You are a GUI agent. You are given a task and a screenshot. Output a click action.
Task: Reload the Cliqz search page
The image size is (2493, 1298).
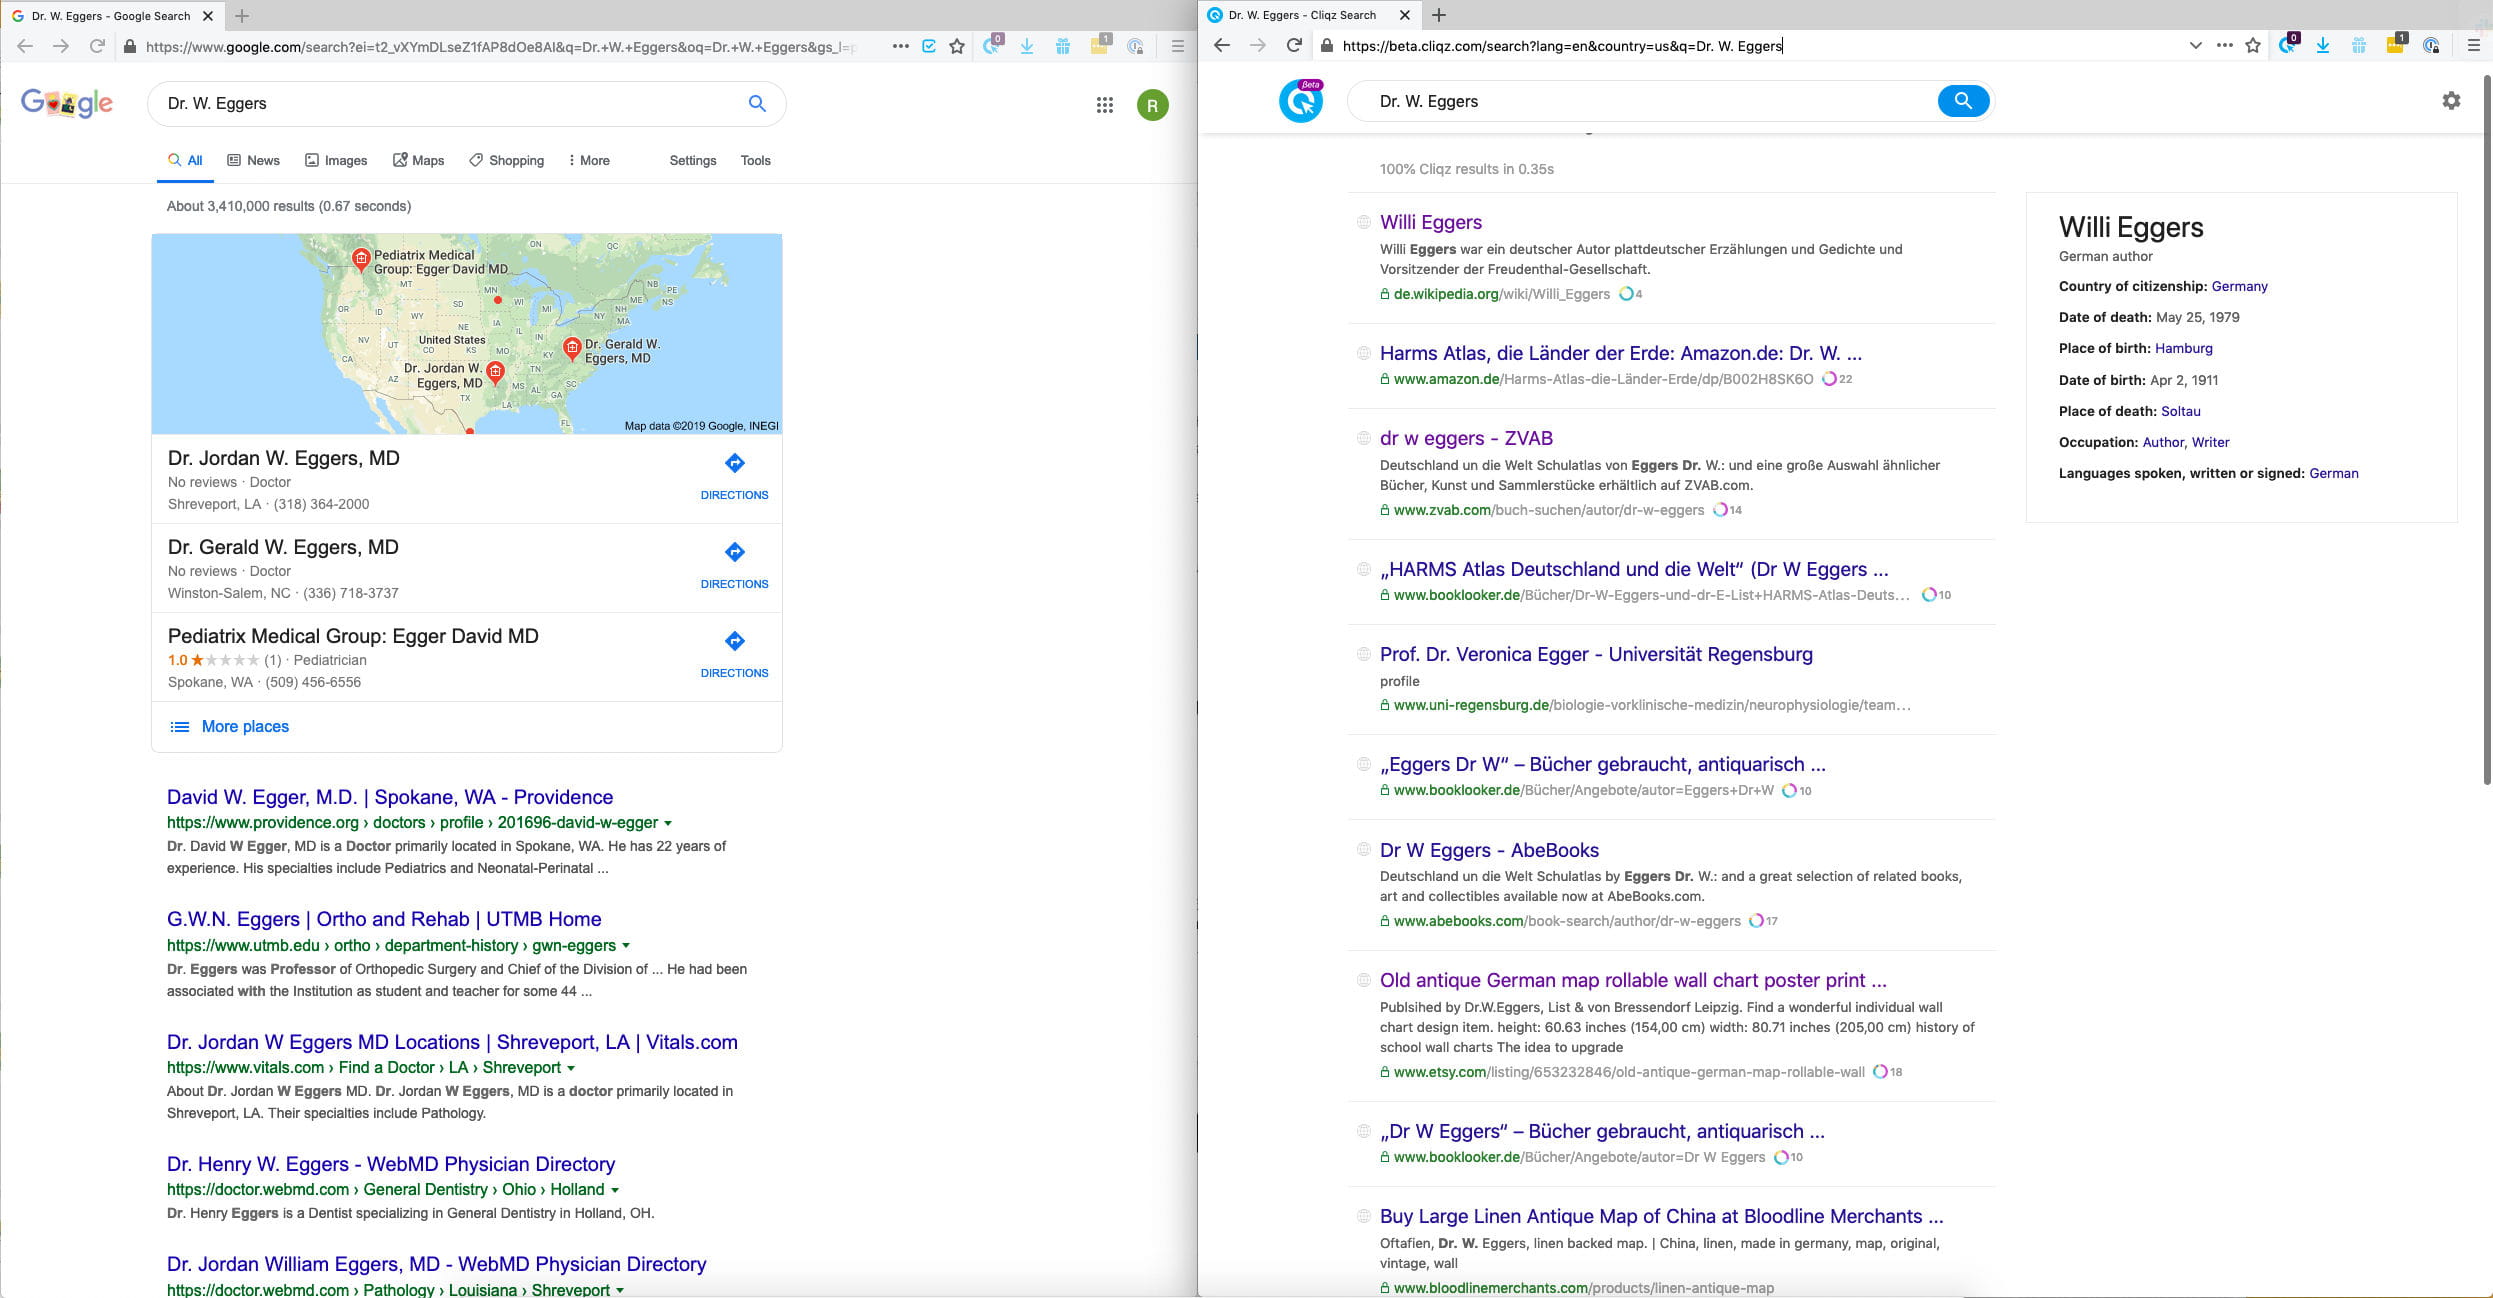click(x=1294, y=45)
